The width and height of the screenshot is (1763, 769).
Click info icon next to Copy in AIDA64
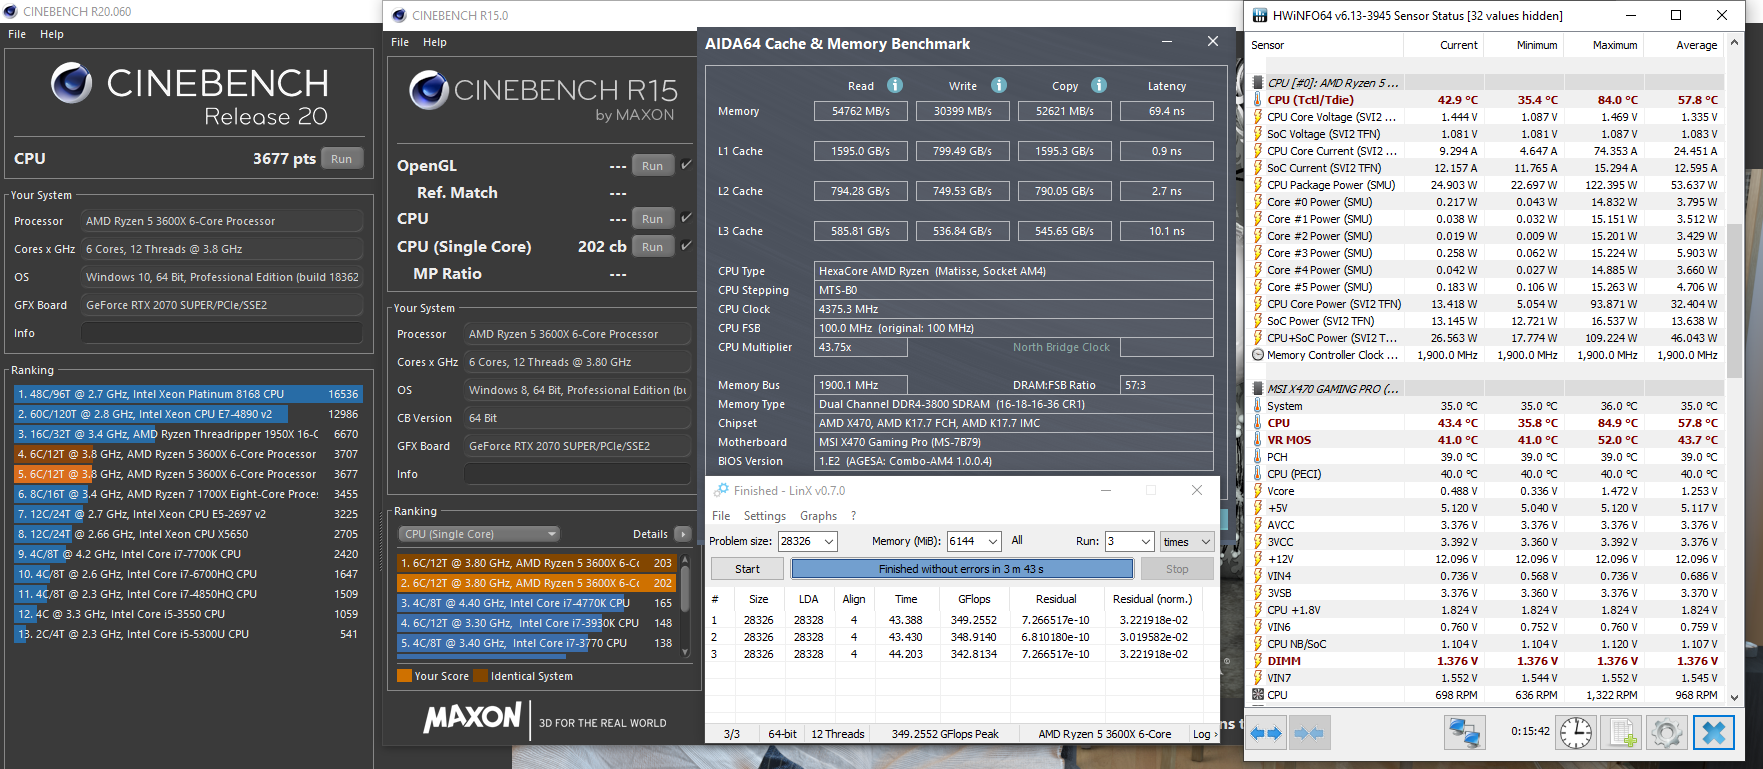point(1099,85)
